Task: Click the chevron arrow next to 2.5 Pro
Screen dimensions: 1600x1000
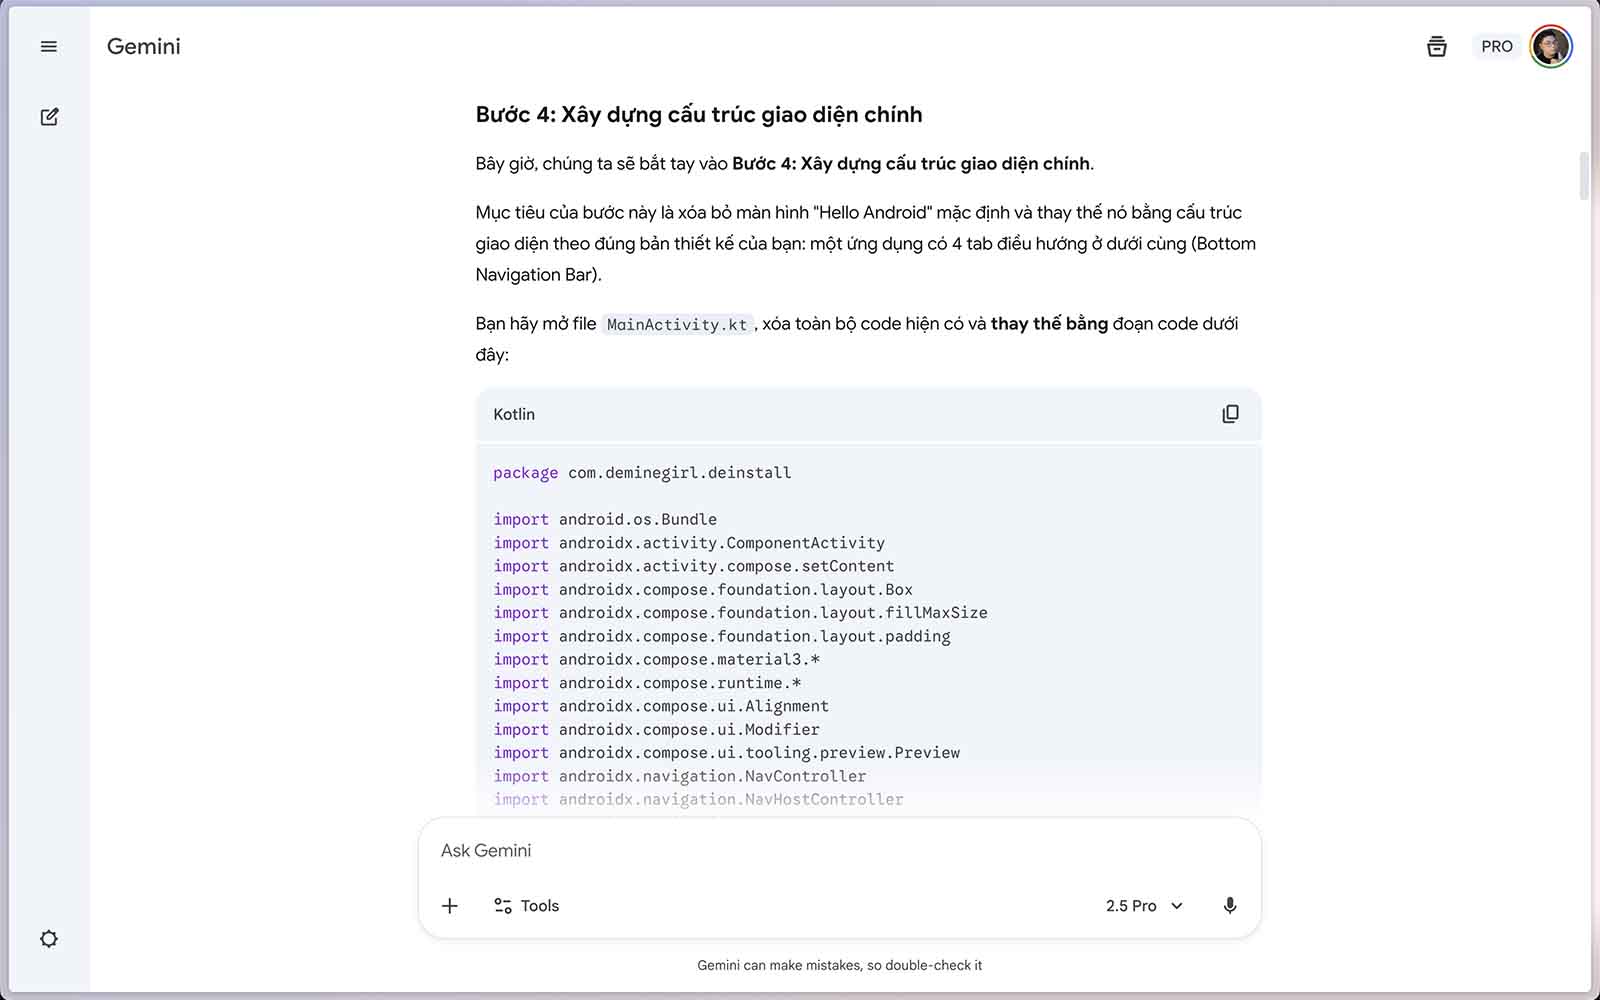Action: click(1177, 905)
